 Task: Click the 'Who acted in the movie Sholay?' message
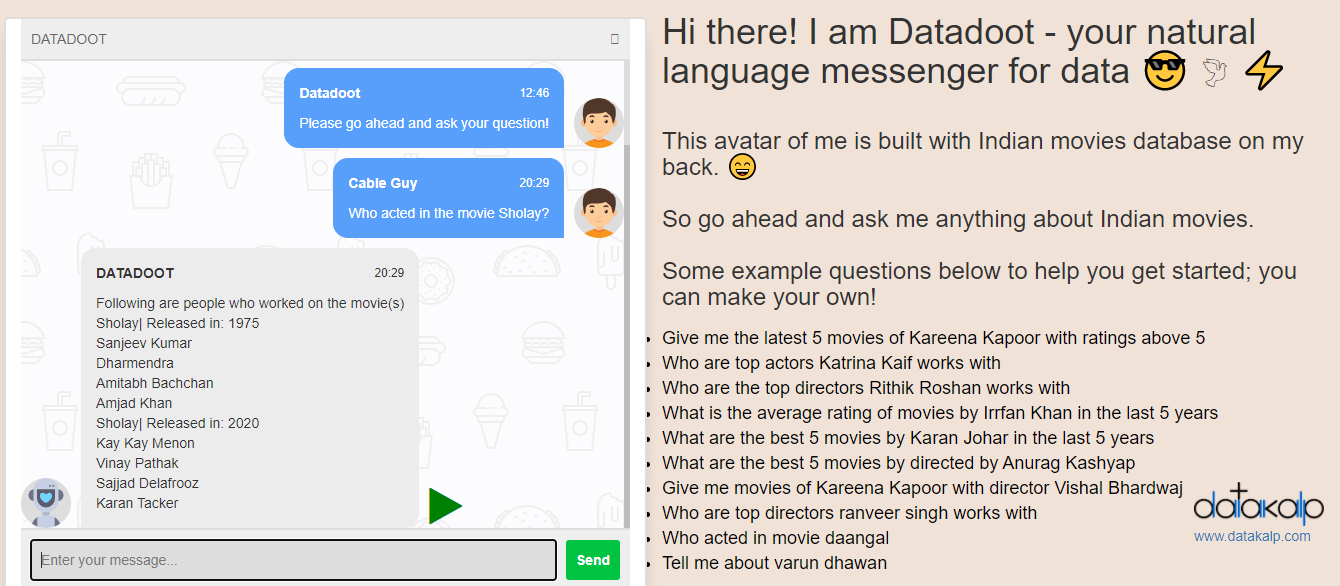(x=449, y=213)
